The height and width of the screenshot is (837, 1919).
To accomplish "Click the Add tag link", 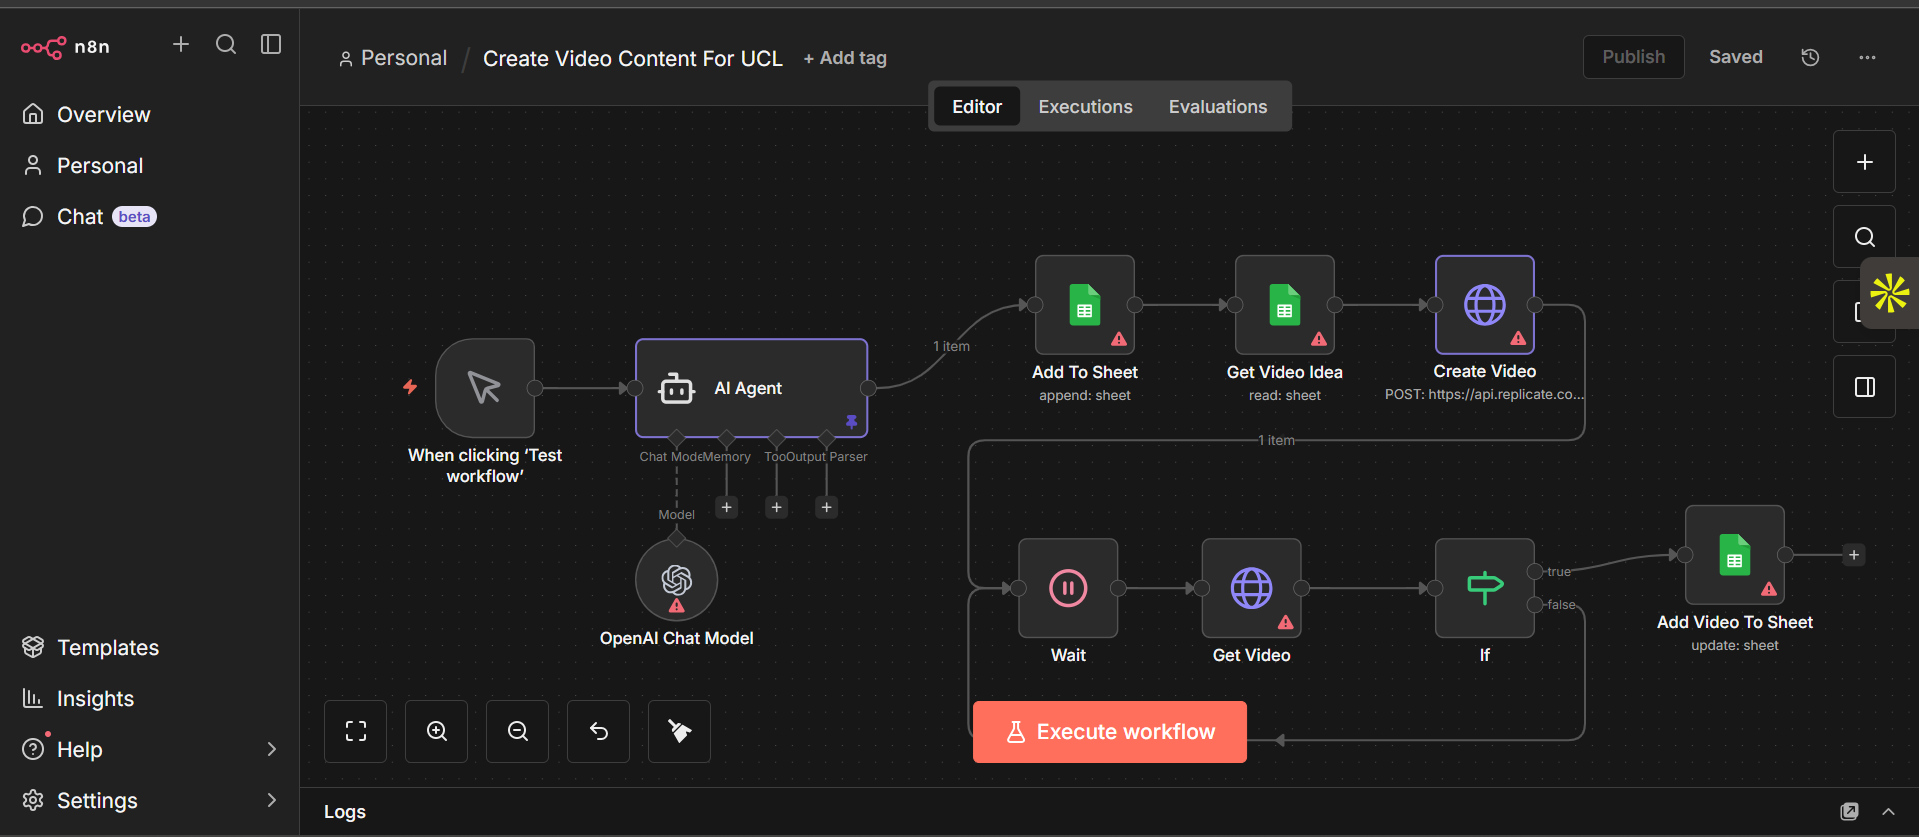I will point(845,58).
